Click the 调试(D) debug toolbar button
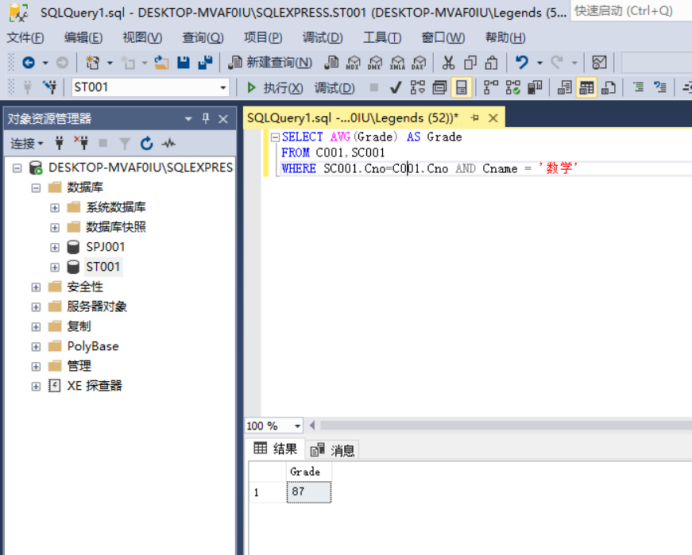The height and width of the screenshot is (555, 692). 335,88
